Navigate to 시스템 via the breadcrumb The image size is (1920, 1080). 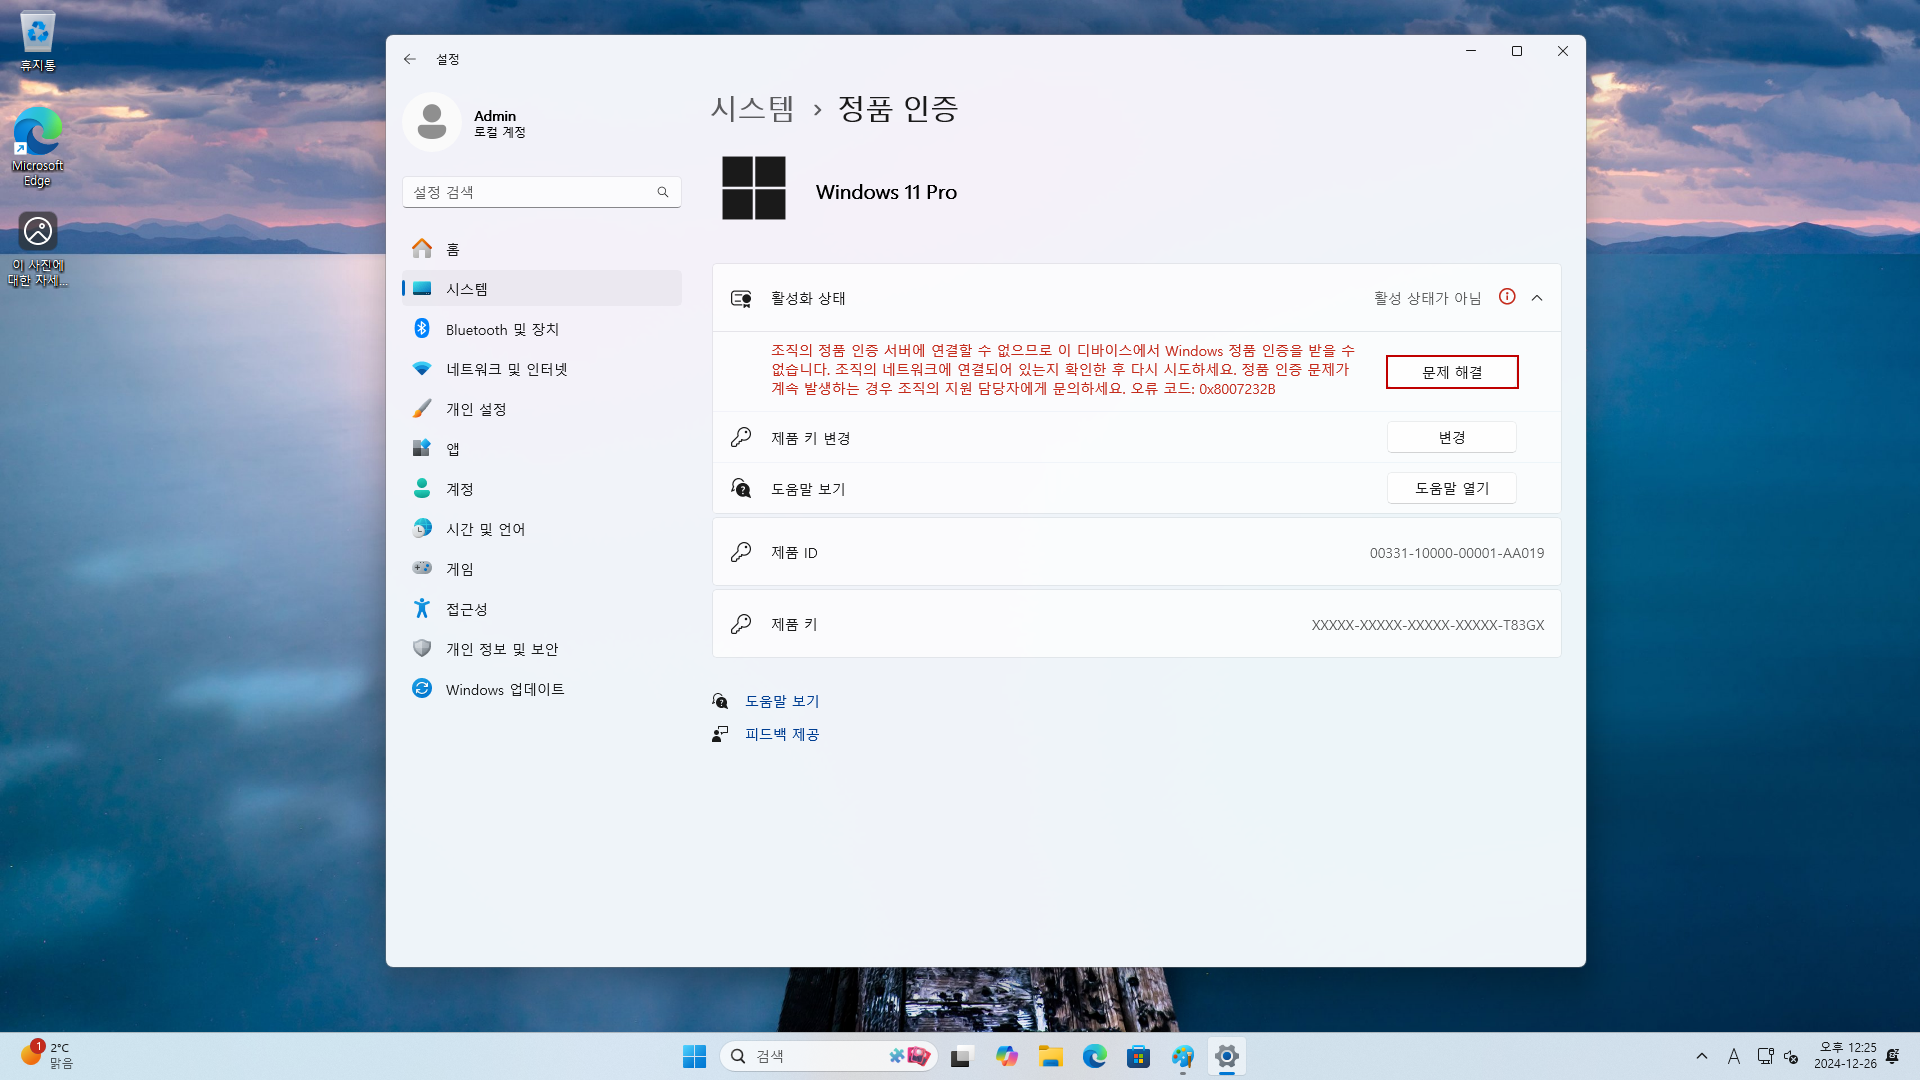752,109
